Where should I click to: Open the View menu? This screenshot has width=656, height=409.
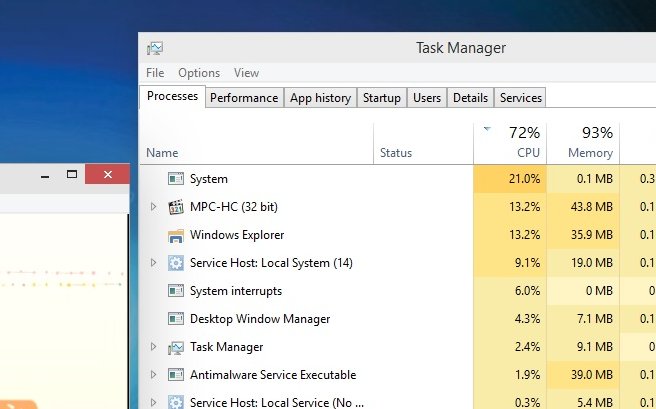pos(246,73)
